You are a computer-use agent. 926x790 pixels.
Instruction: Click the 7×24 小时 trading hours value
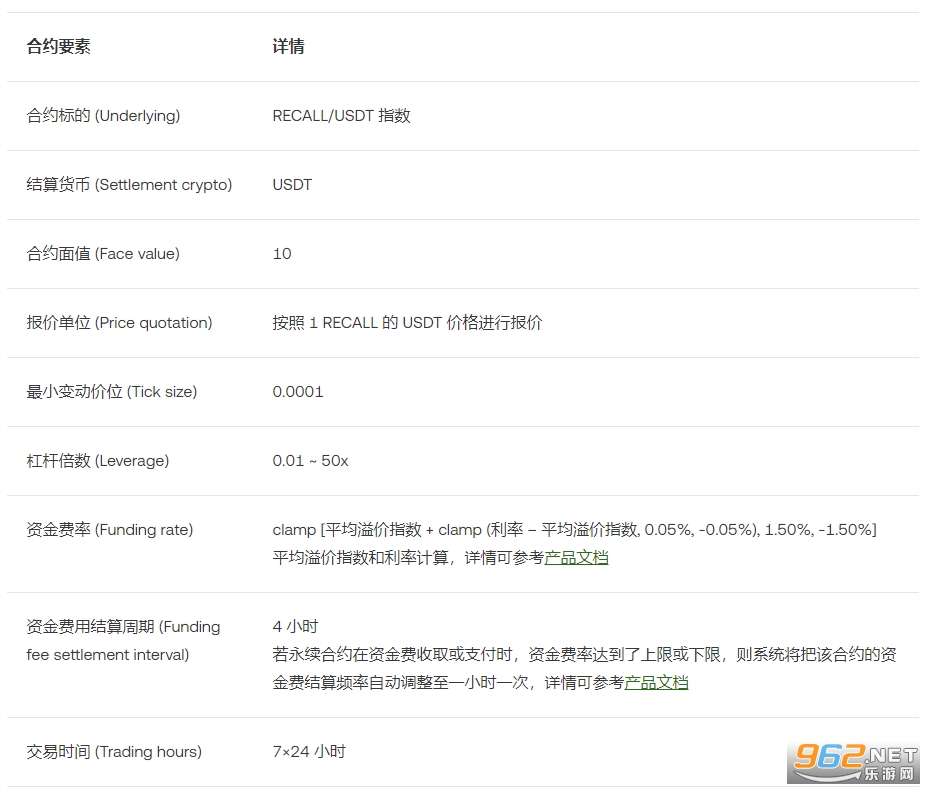click(309, 752)
